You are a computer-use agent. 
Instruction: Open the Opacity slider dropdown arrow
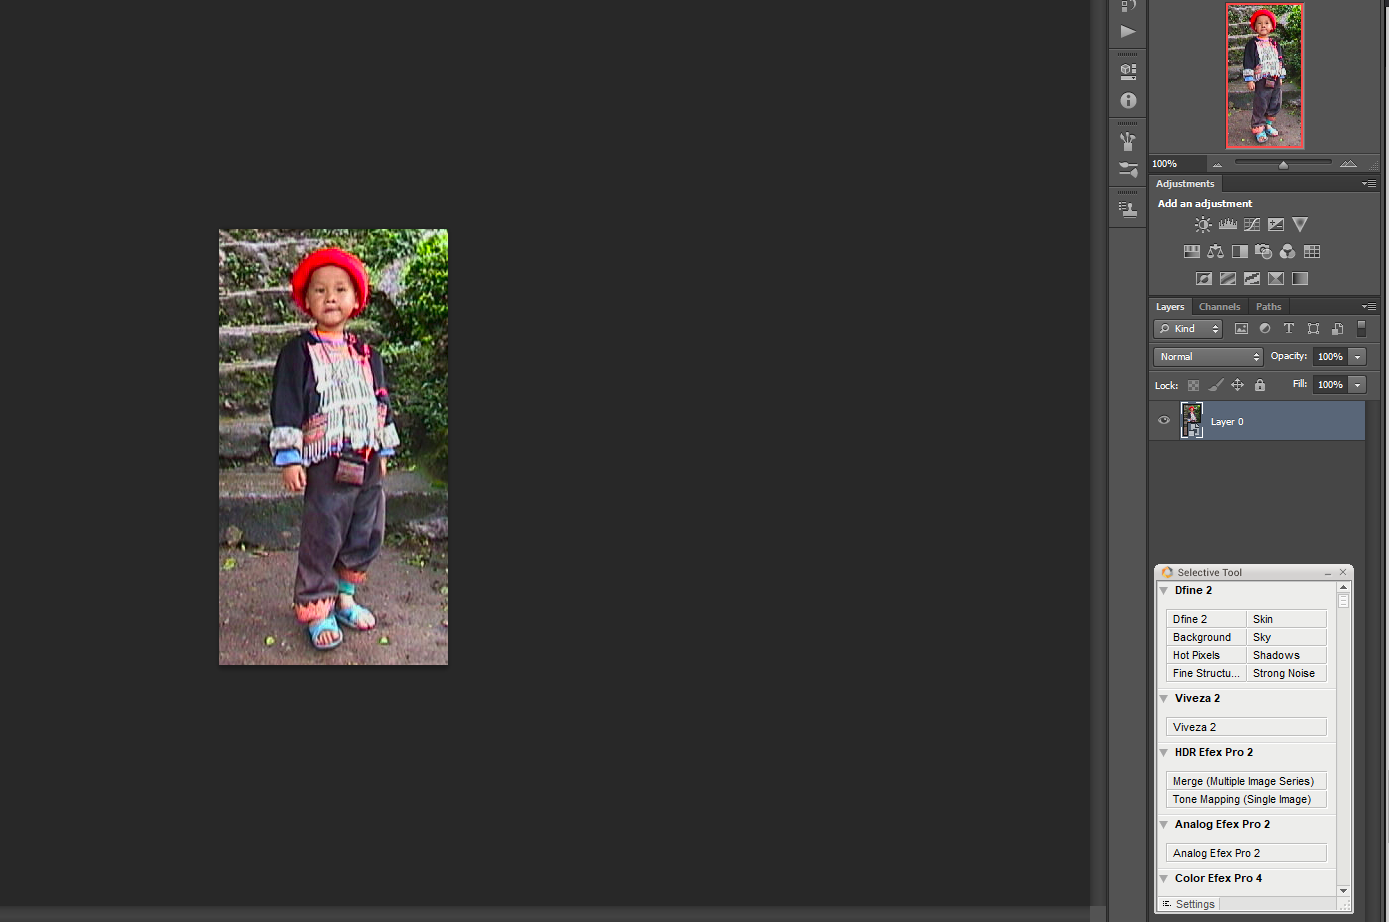1358,357
